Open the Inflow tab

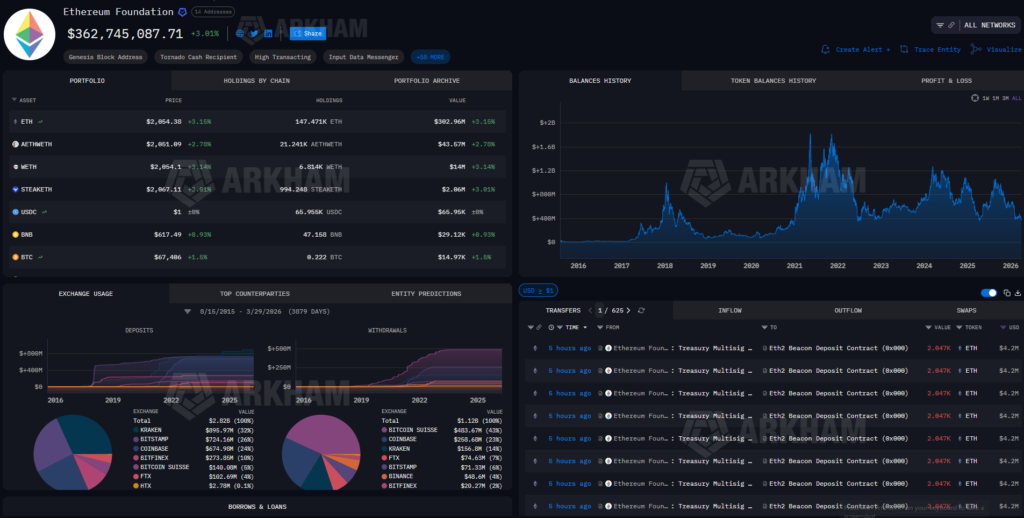(x=729, y=310)
